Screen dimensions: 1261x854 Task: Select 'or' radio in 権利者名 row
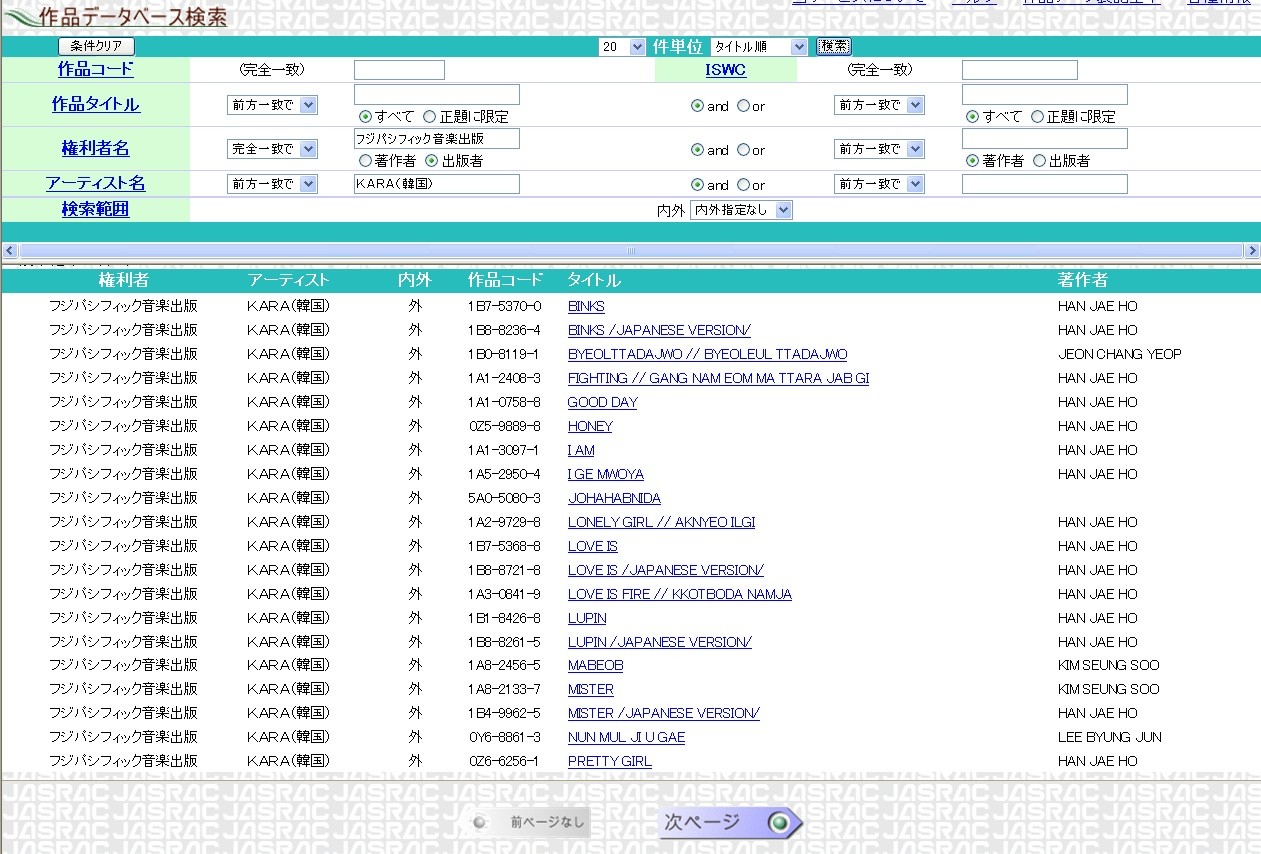[x=743, y=150]
